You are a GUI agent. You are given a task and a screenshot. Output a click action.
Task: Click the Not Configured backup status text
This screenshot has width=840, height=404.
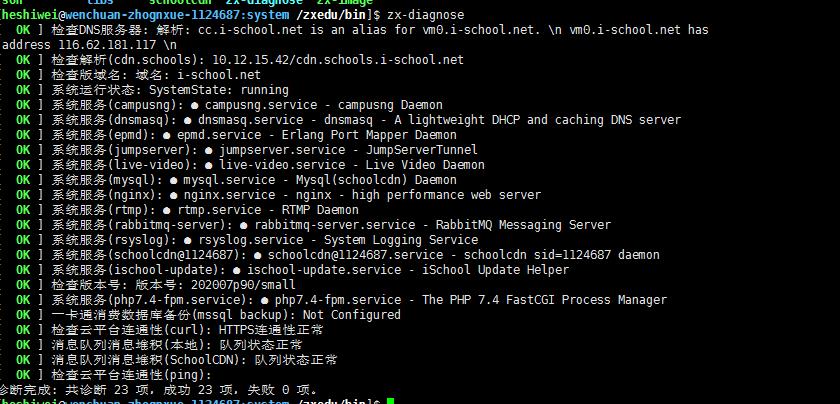point(323,315)
